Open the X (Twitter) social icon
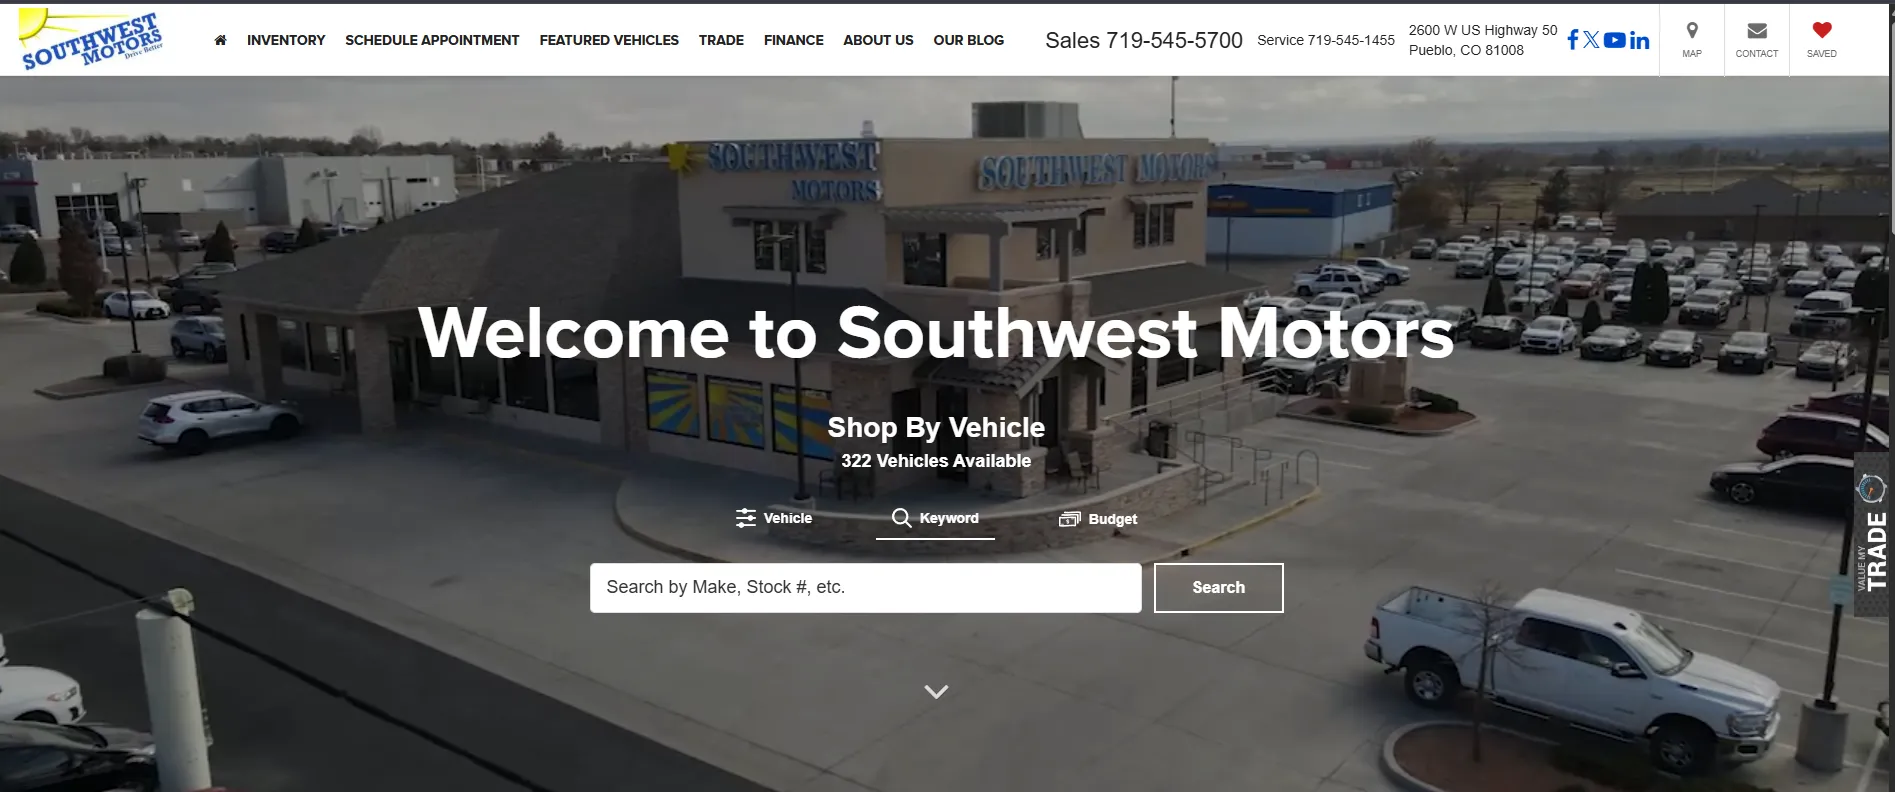The image size is (1895, 792). (x=1591, y=40)
